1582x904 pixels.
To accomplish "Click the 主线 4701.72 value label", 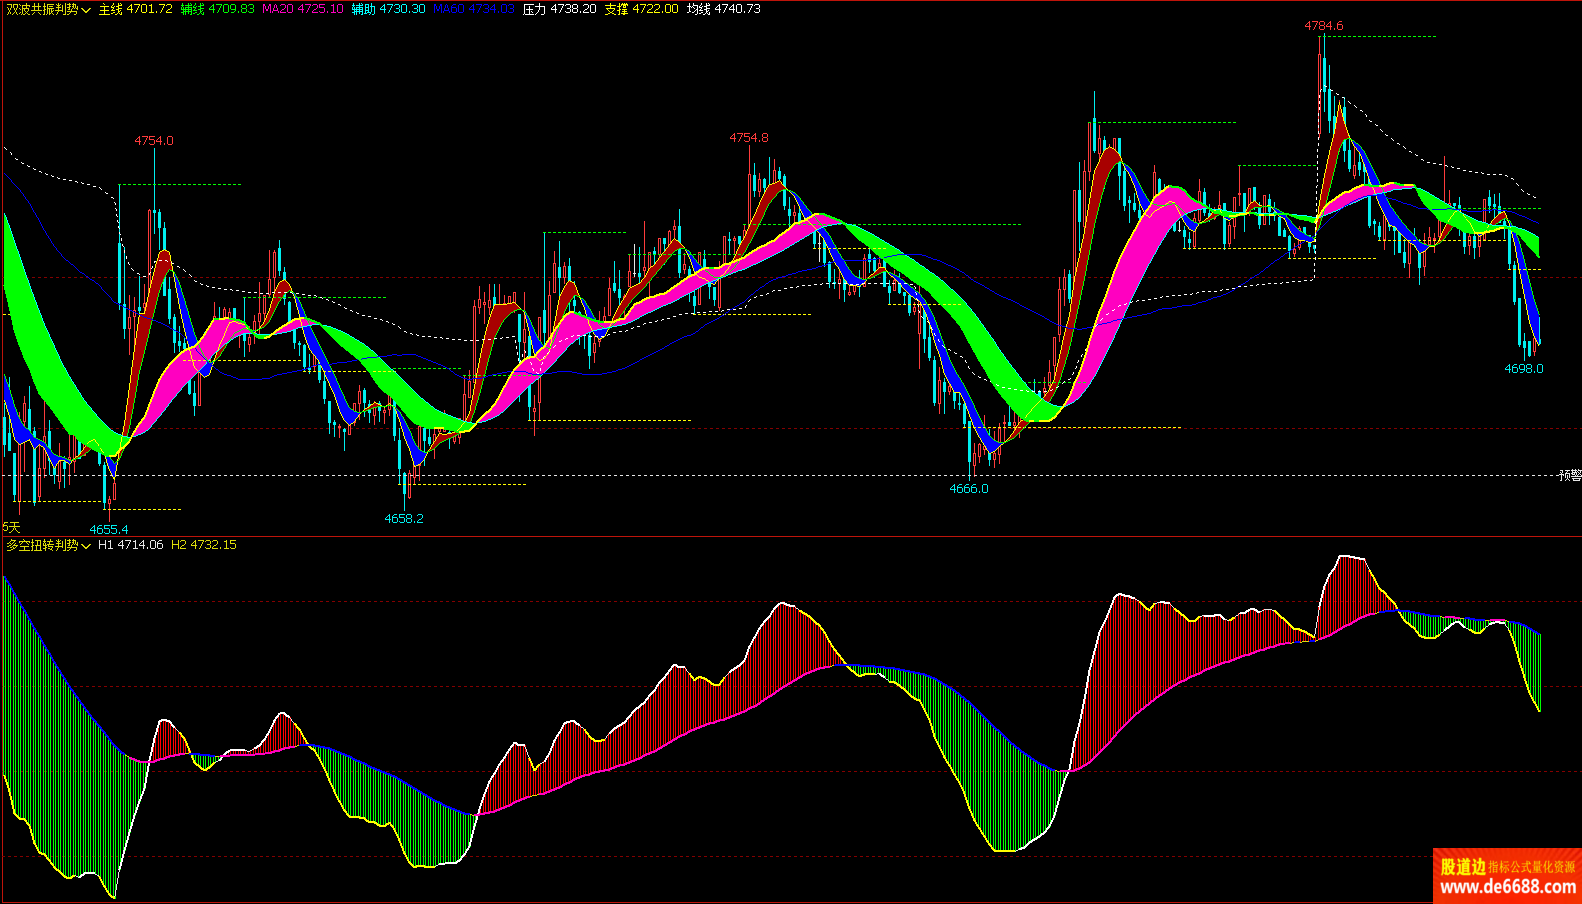I will (x=135, y=9).
